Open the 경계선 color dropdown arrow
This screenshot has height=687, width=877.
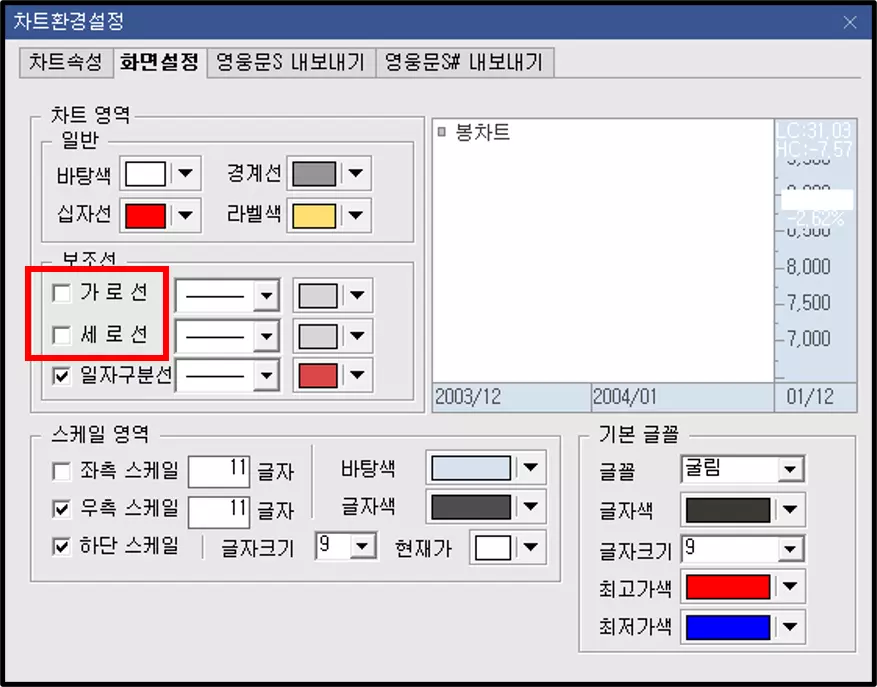click(356, 174)
